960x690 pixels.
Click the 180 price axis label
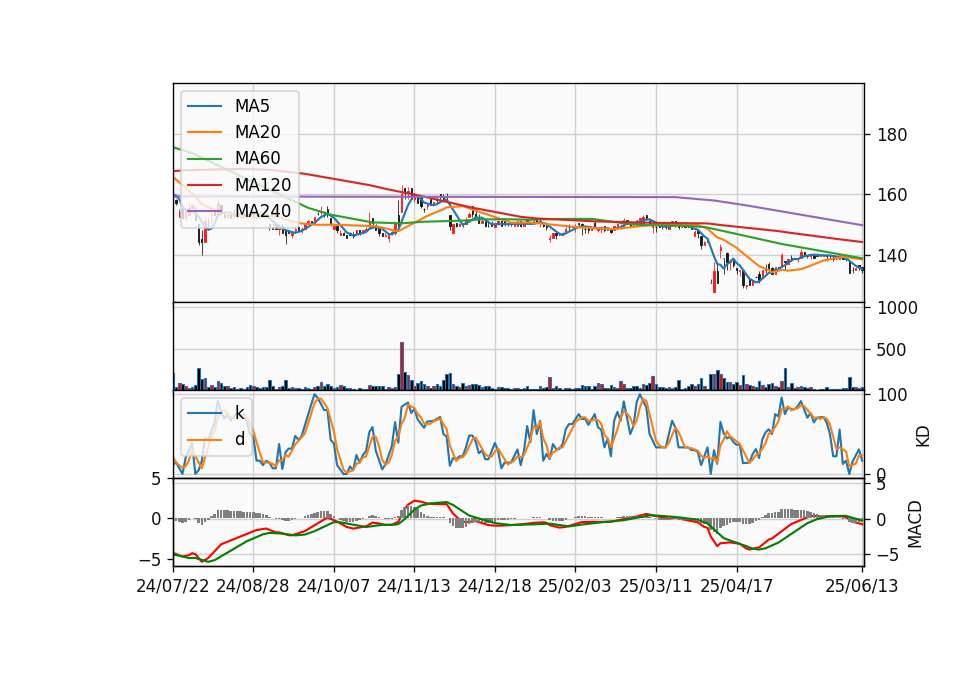point(892,135)
